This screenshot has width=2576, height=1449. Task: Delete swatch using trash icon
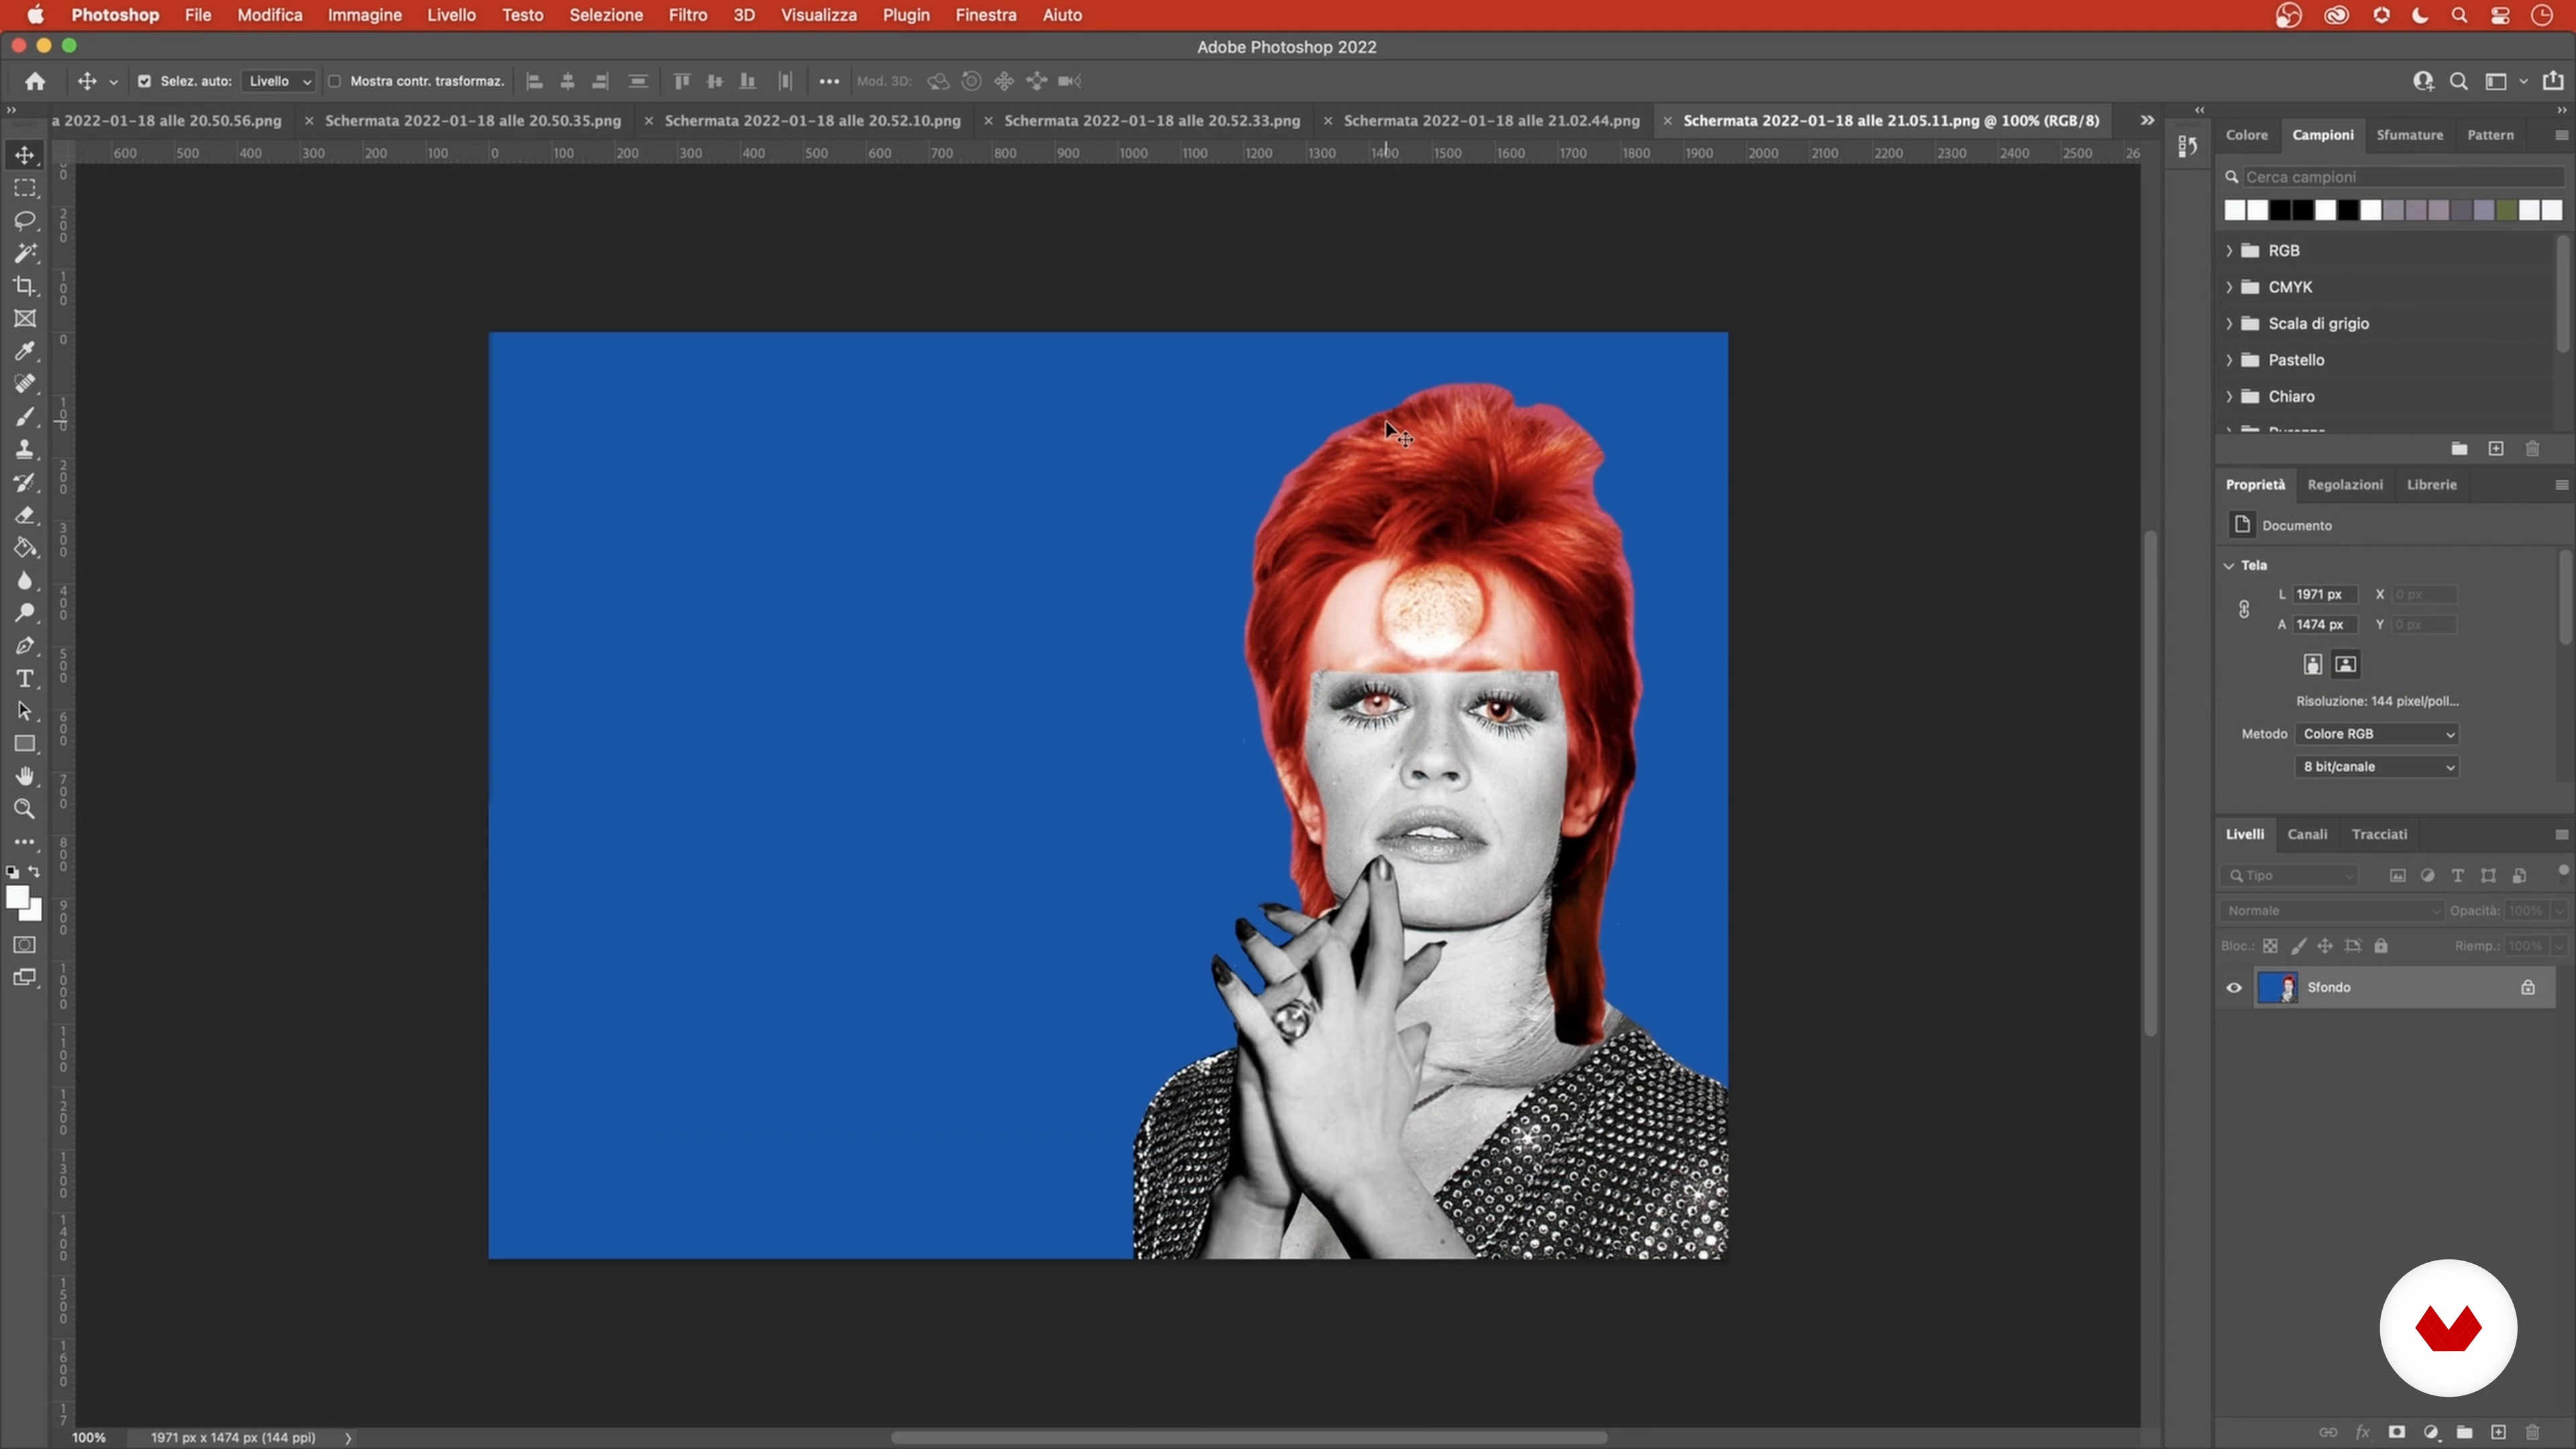click(x=2532, y=449)
